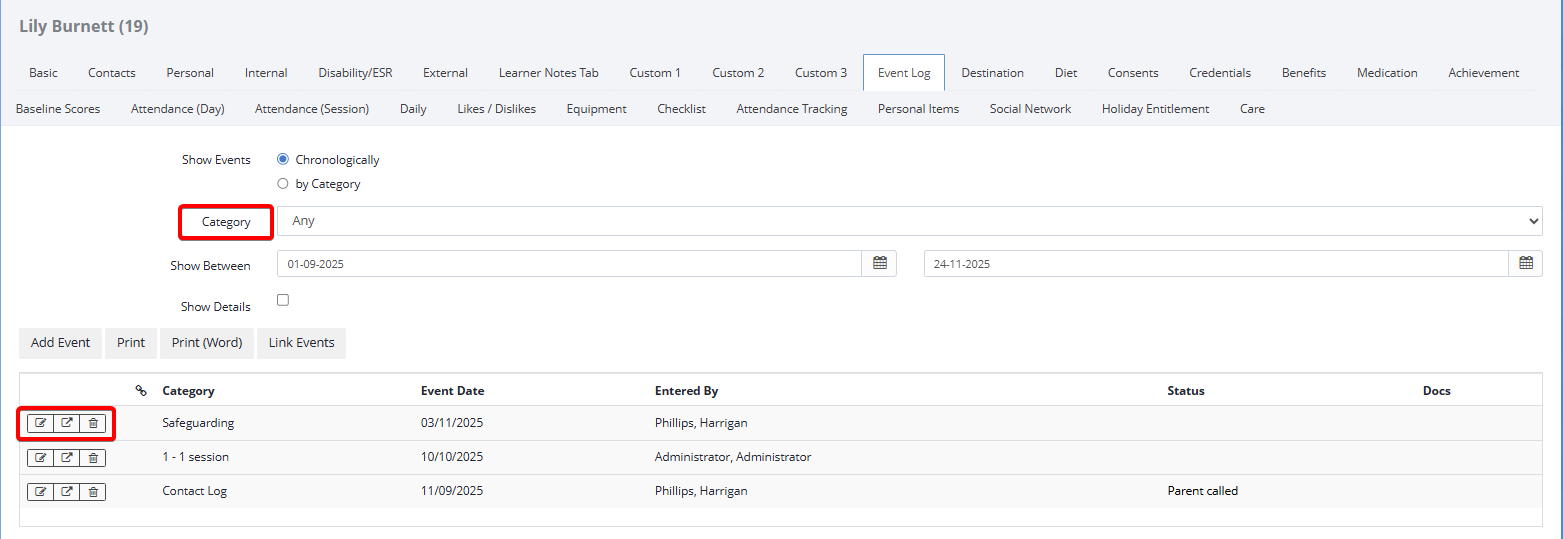Viewport: 1563px width, 539px height.
Task: Click the end date field 24-11-2025
Action: pyautogui.click(x=1216, y=263)
